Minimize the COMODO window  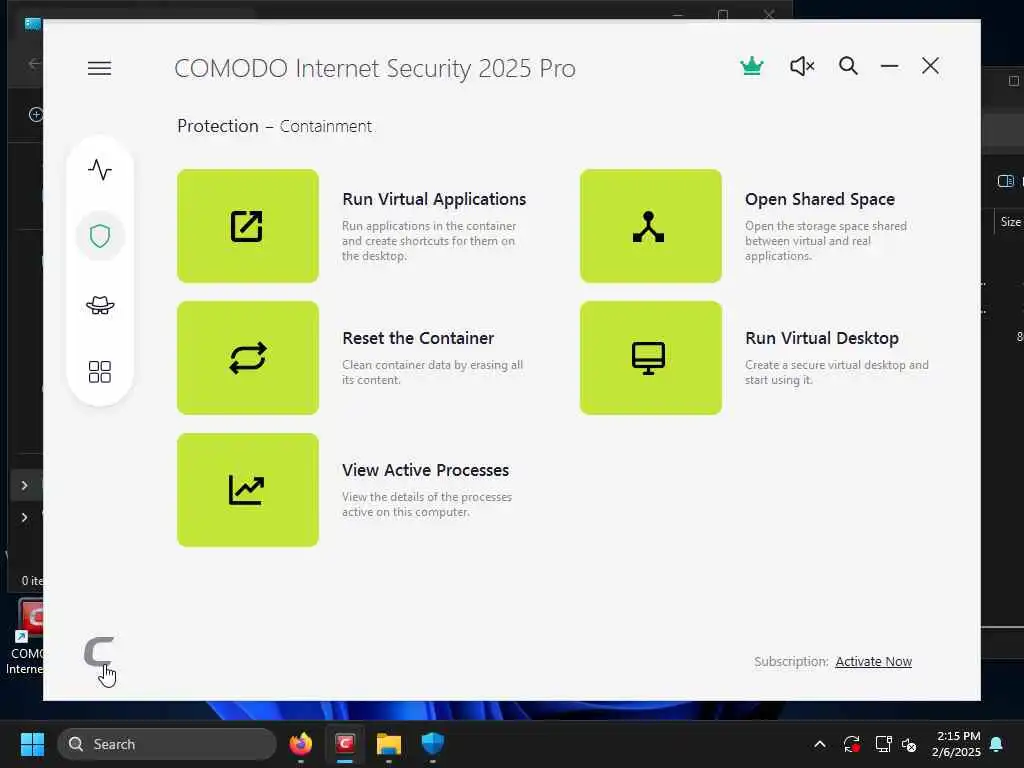(x=889, y=66)
